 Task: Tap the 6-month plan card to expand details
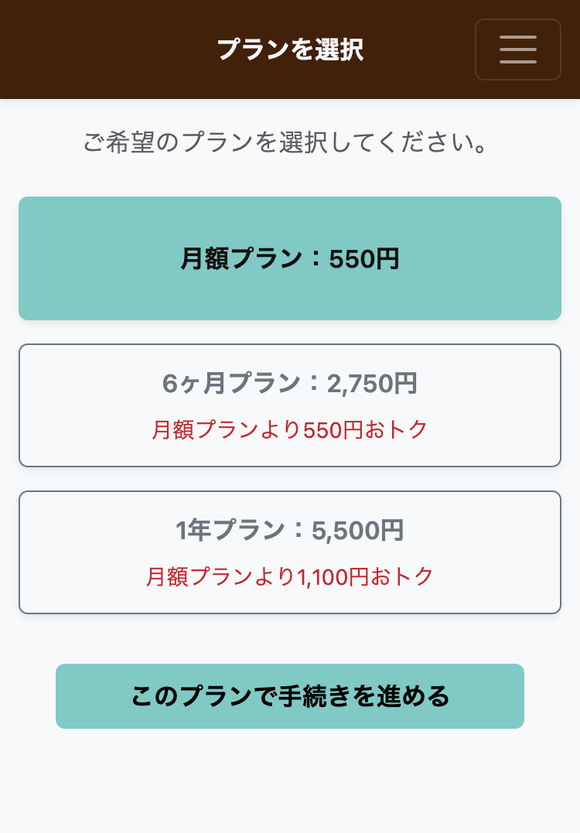[x=290, y=404]
